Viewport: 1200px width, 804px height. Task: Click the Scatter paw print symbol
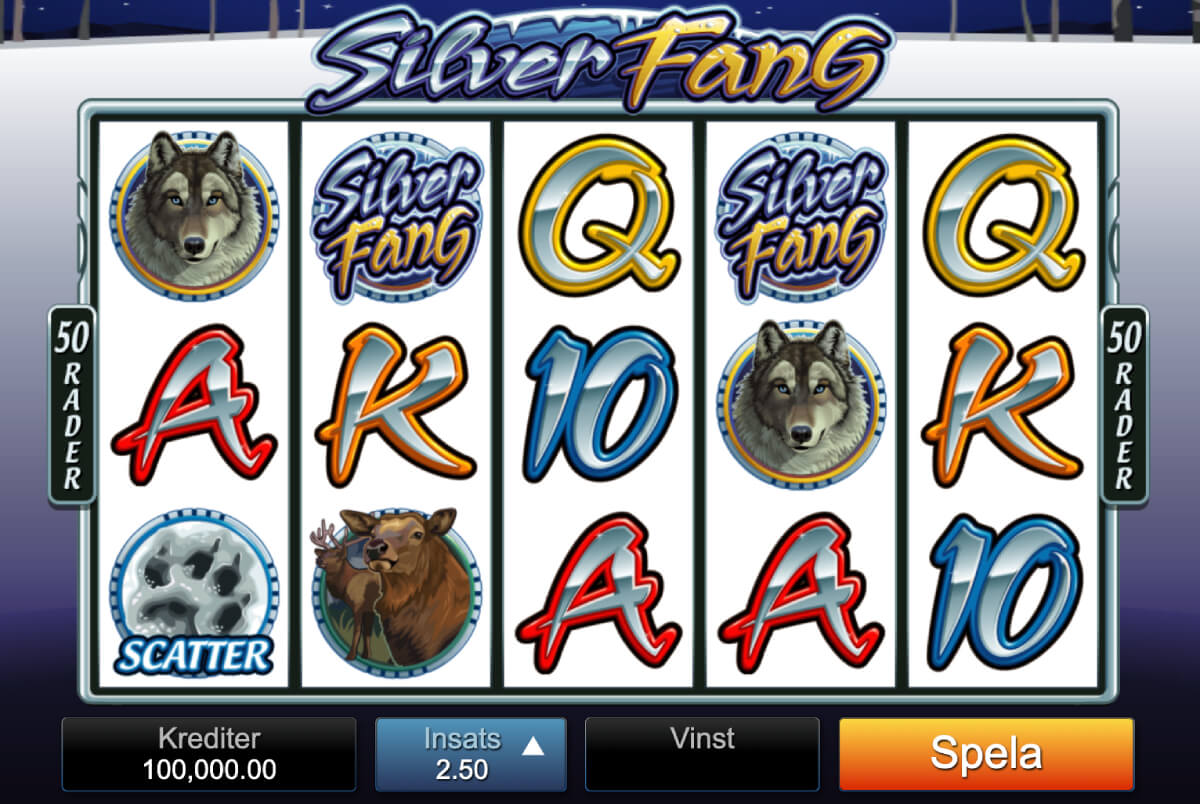tap(194, 594)
